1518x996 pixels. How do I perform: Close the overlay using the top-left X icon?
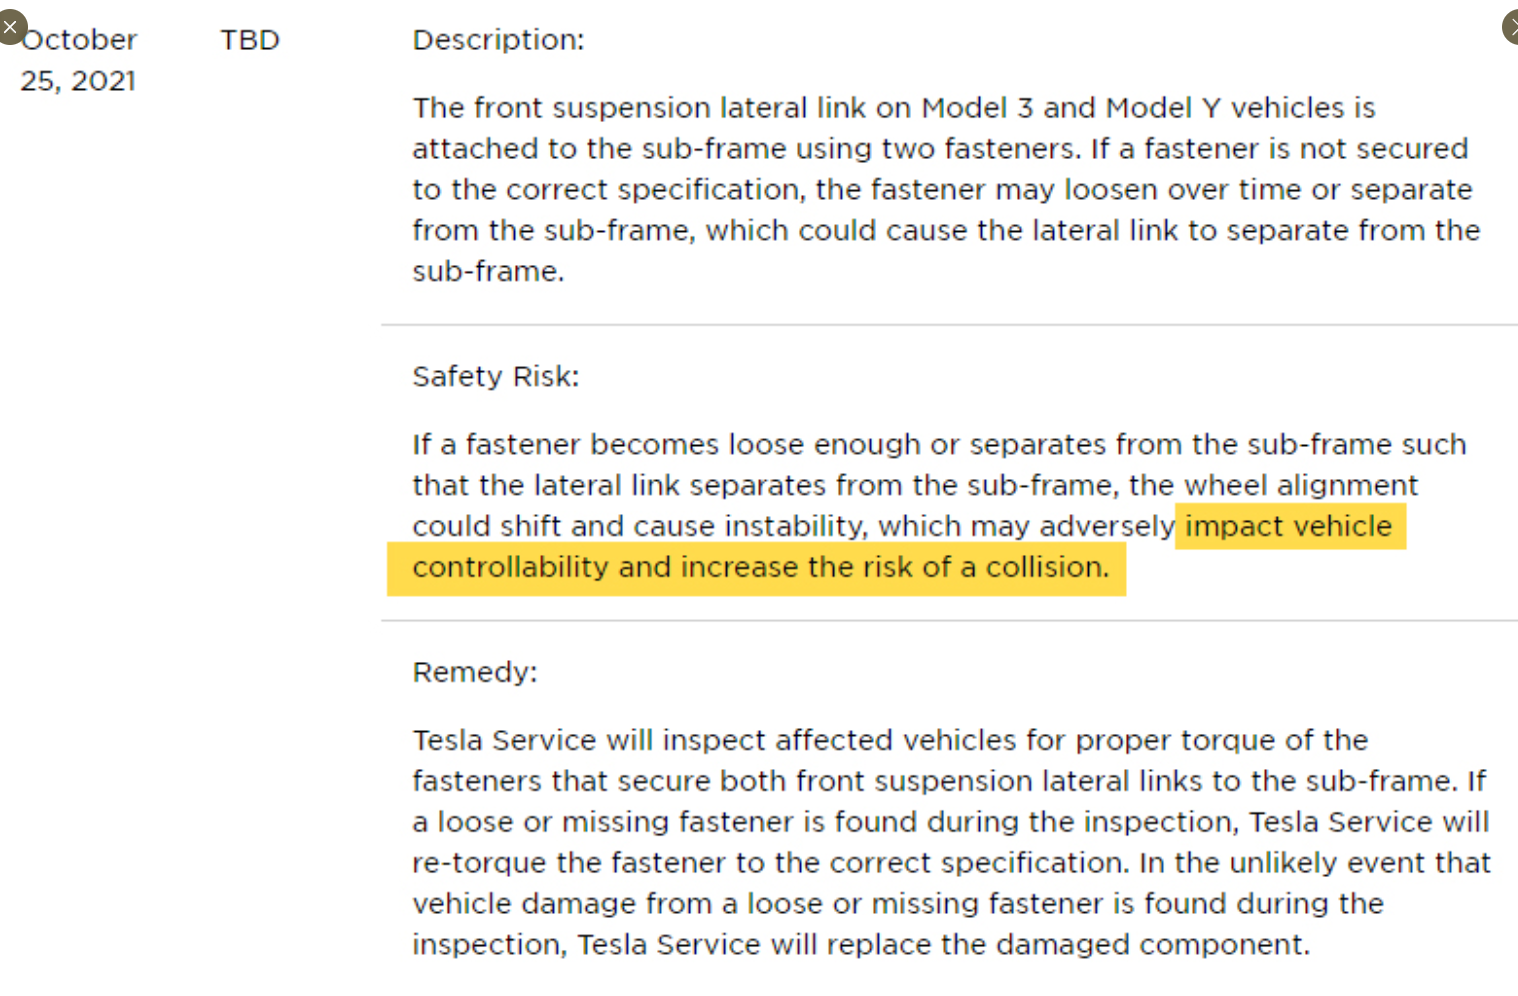pyautogui.click(x=11, y=26)
